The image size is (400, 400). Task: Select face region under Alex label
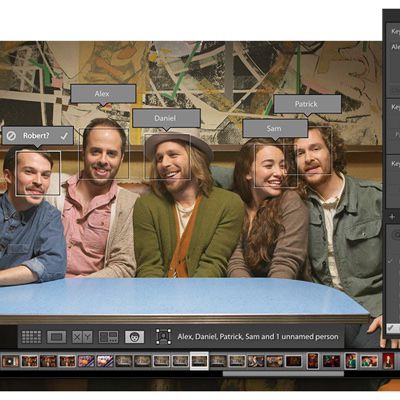click(x=104, y=154)
